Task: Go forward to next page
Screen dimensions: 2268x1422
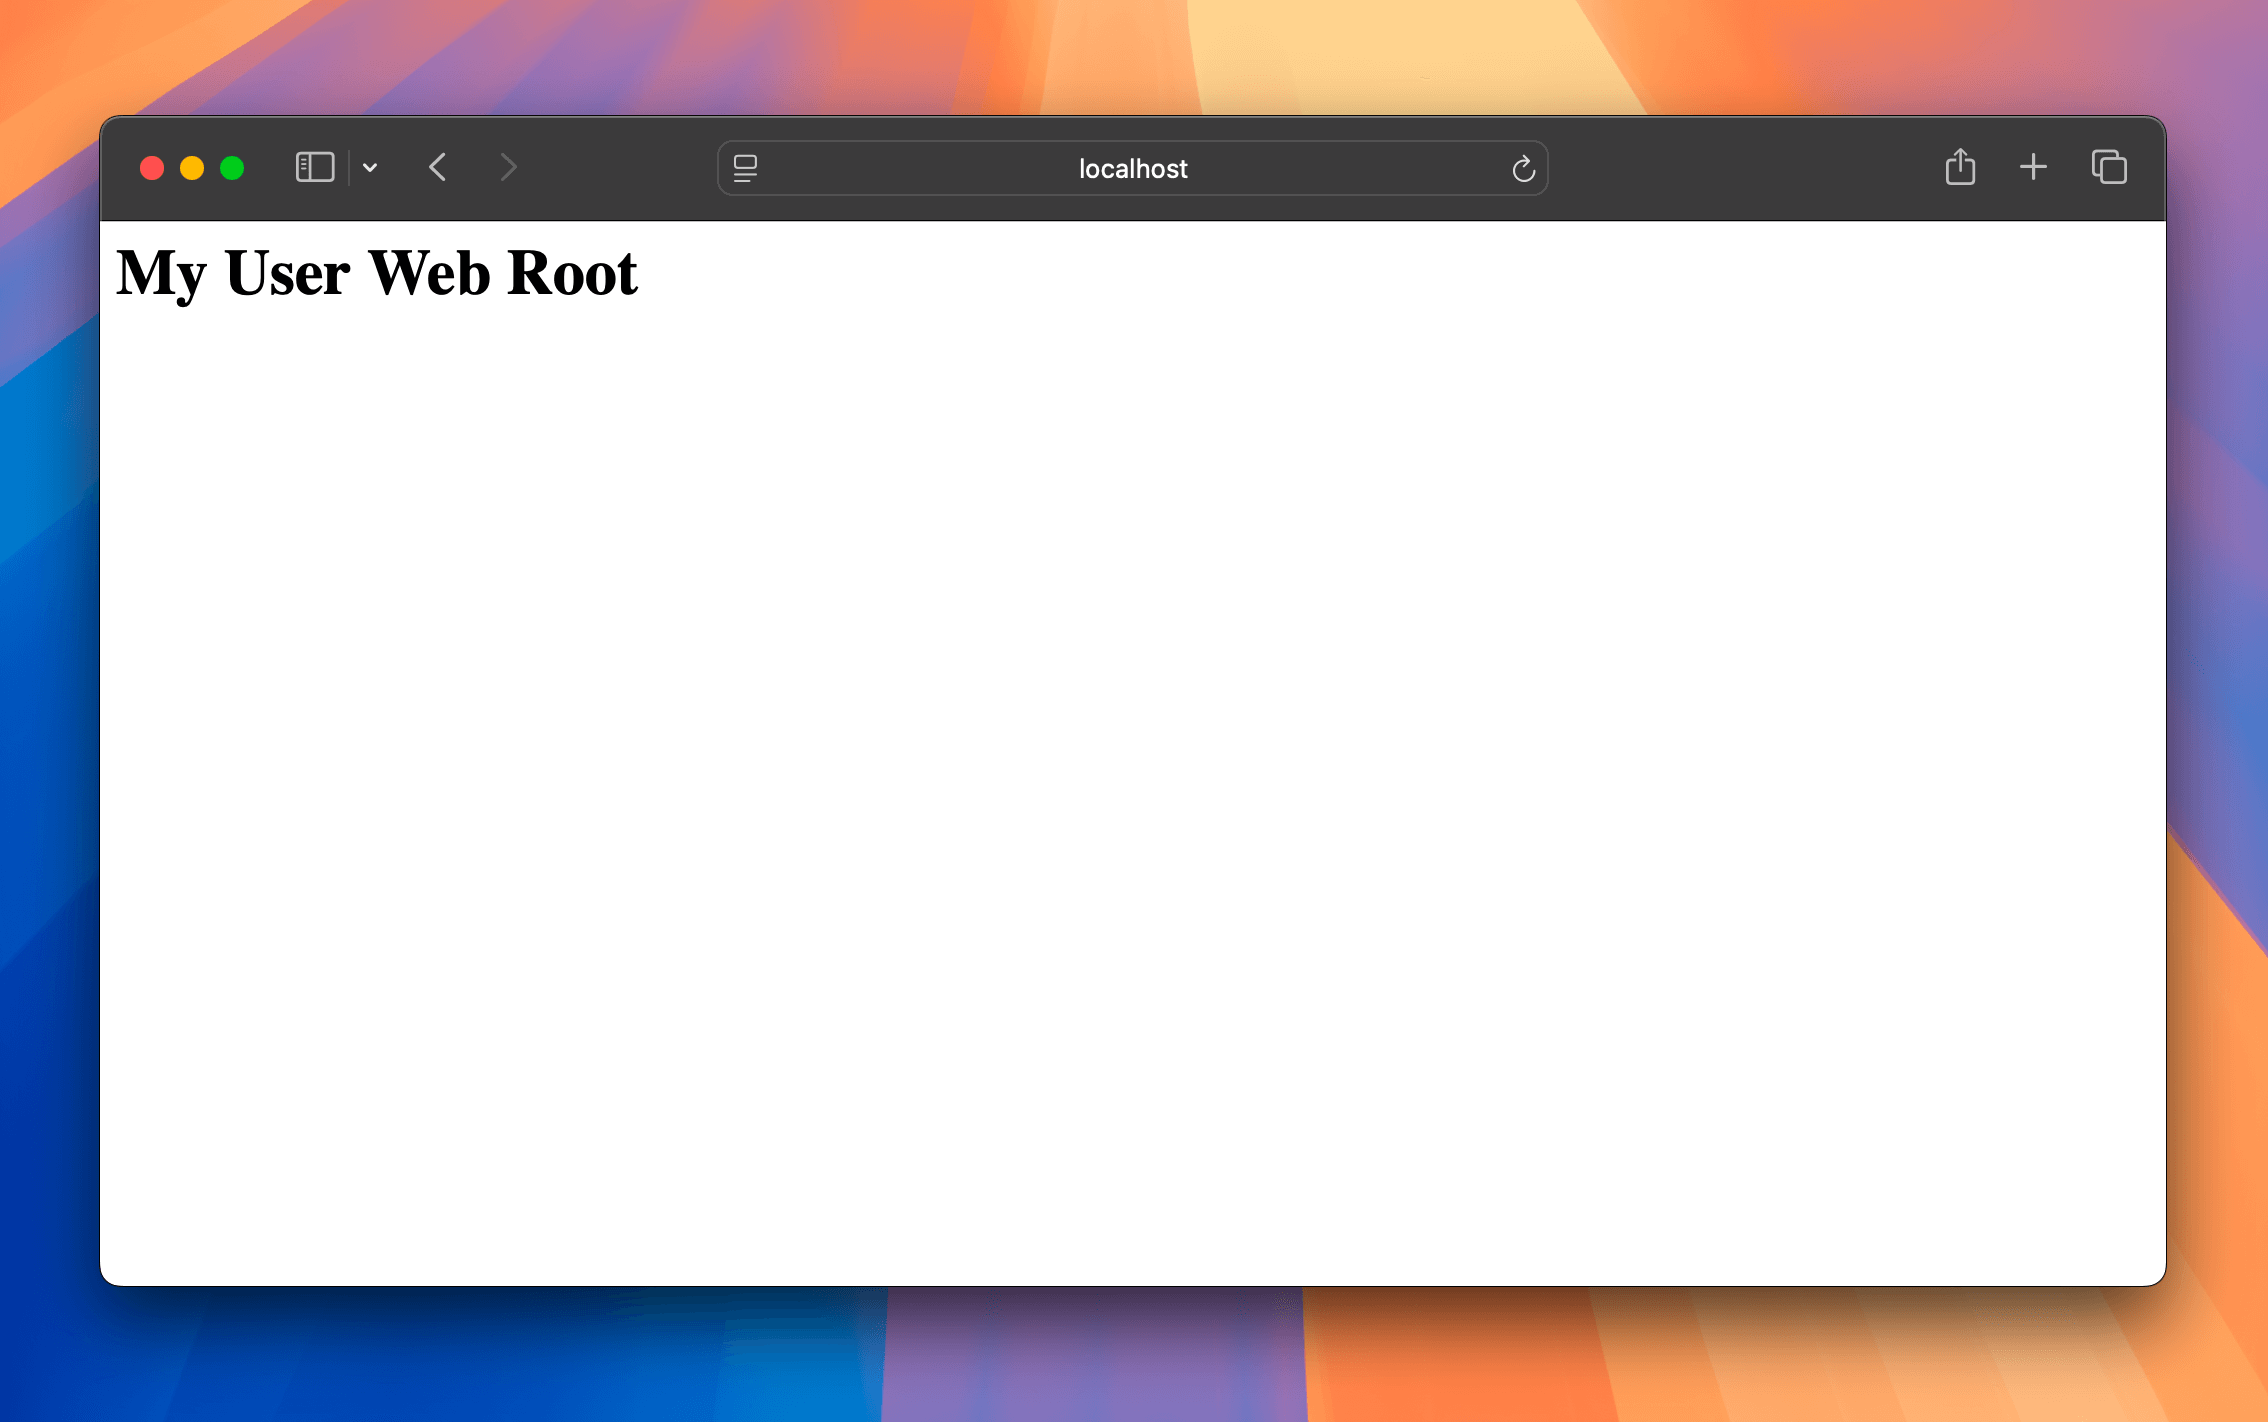Action: pos(508,167)
